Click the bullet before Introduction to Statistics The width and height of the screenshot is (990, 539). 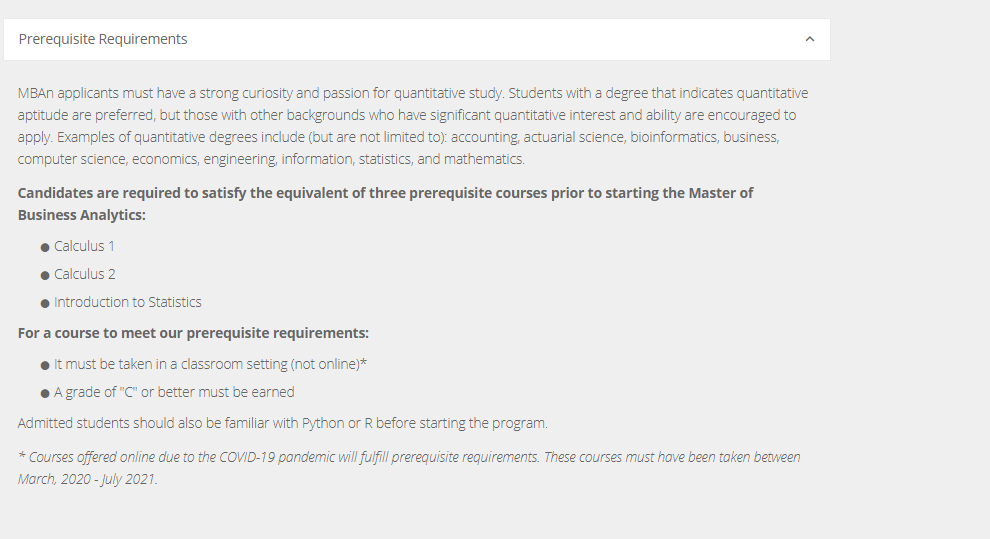[x=45, y=304]
